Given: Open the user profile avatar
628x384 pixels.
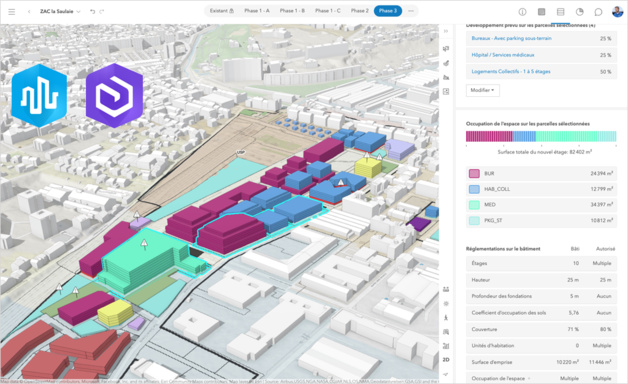Looking at the screenshot, I should coord(617,12).
